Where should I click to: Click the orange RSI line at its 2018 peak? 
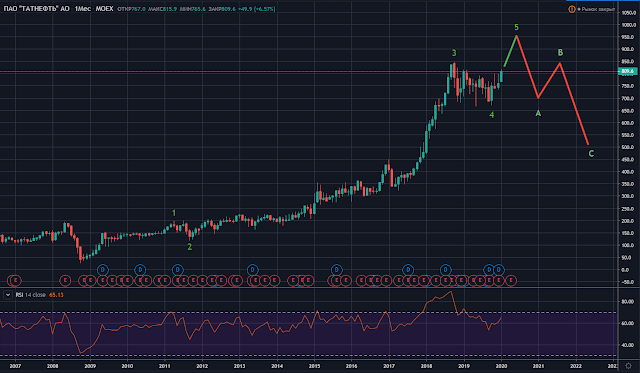click(x=451, y=292)
